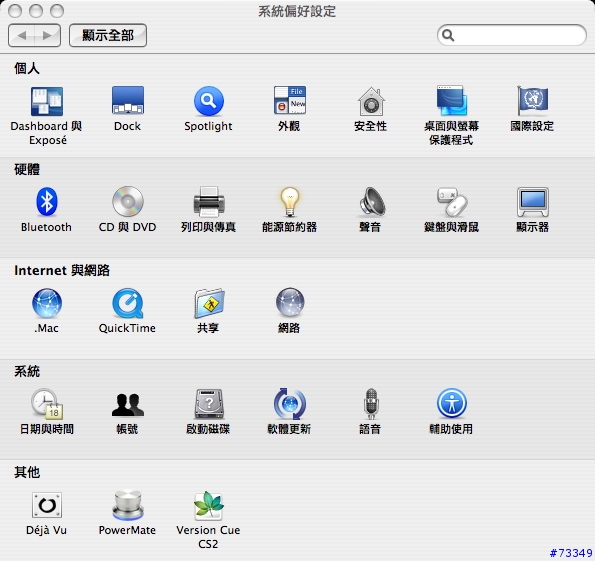Open the 安全性 security pane
This screenshot has height=561, width=595.
(x=371, y=101)
